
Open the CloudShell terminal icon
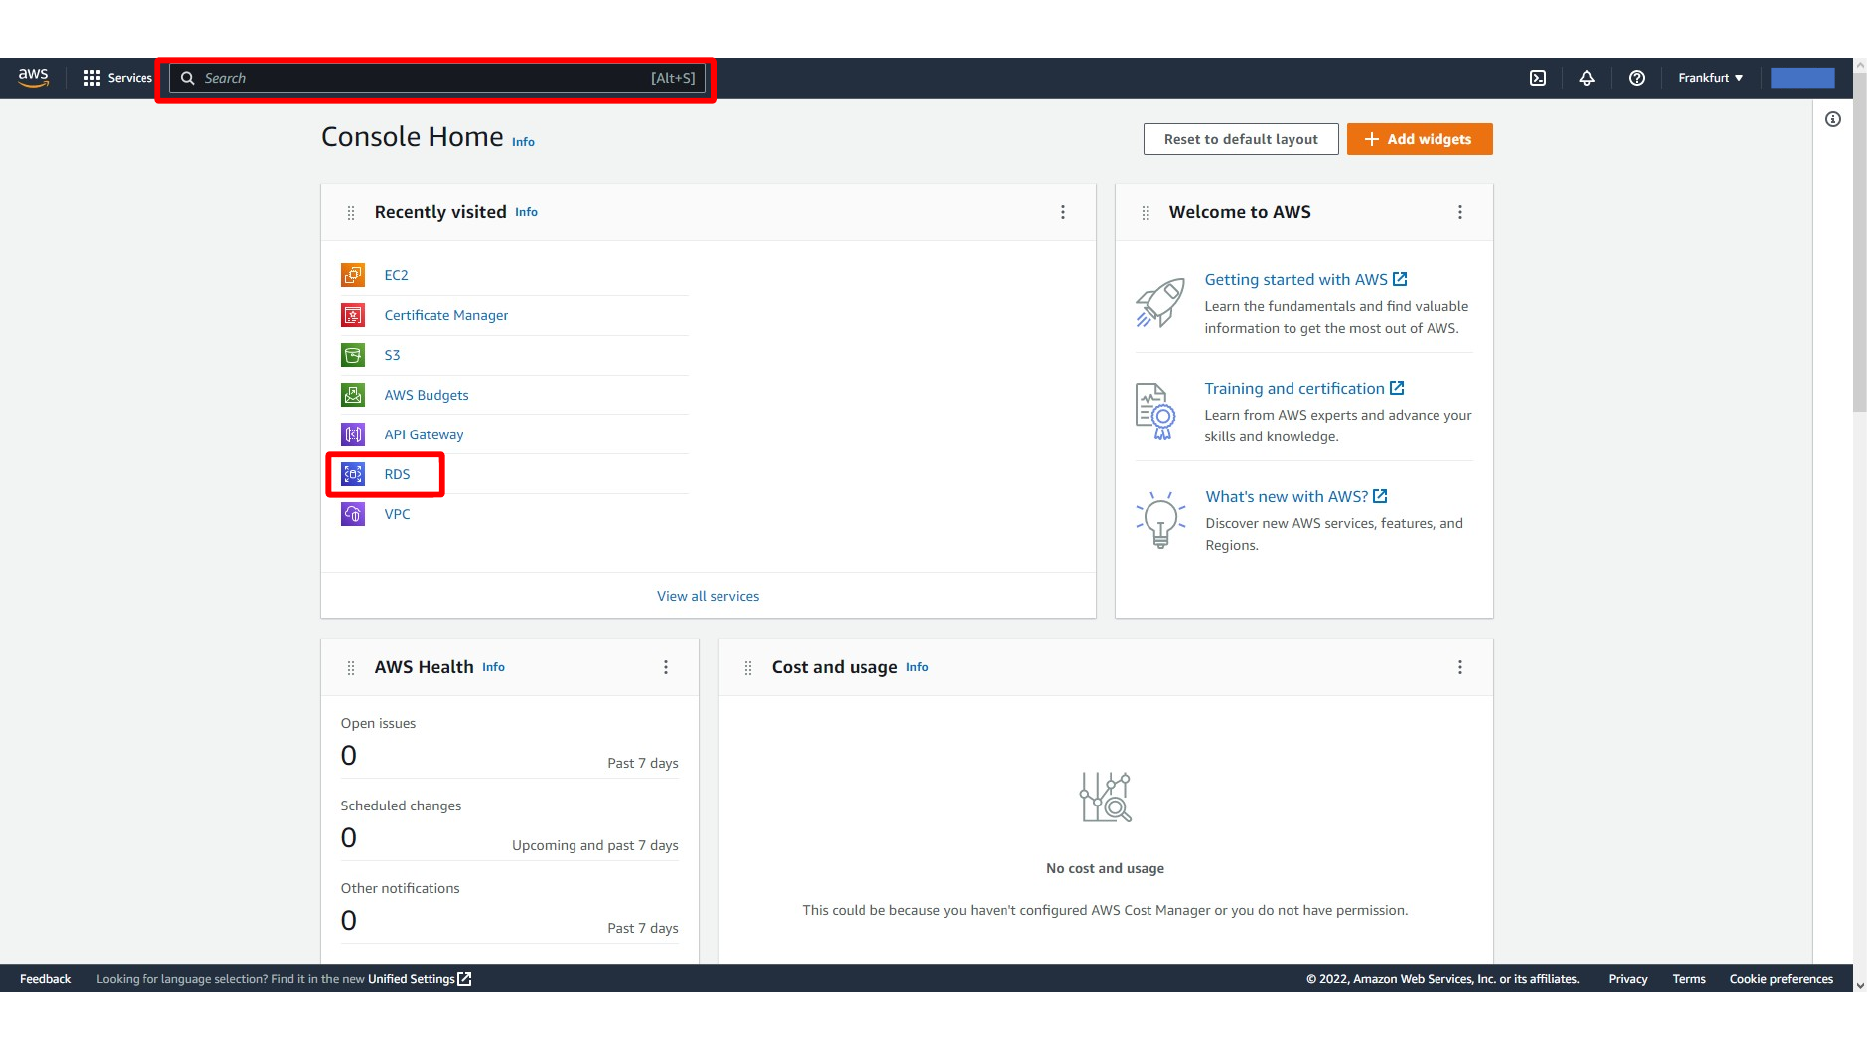coord(1538,78)
